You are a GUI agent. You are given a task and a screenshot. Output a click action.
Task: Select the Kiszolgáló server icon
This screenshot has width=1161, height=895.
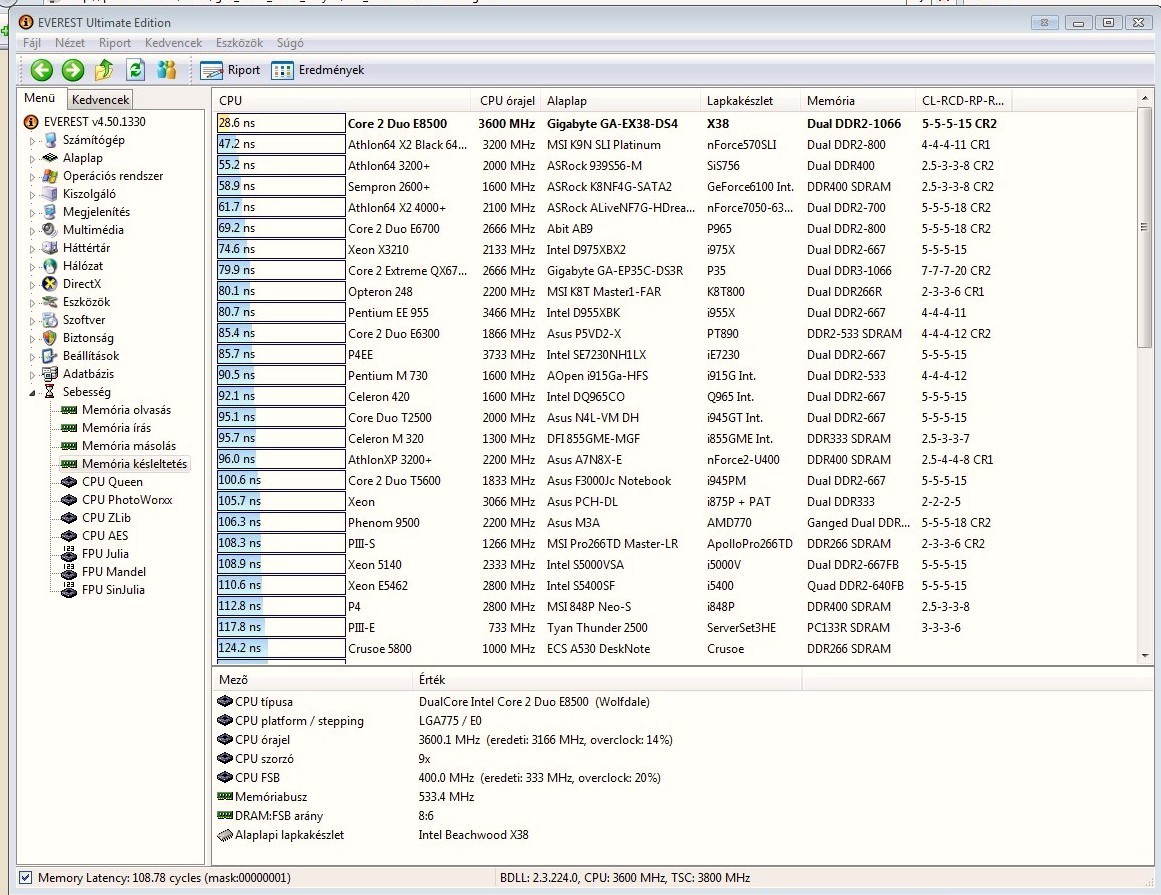pos(50,194)
